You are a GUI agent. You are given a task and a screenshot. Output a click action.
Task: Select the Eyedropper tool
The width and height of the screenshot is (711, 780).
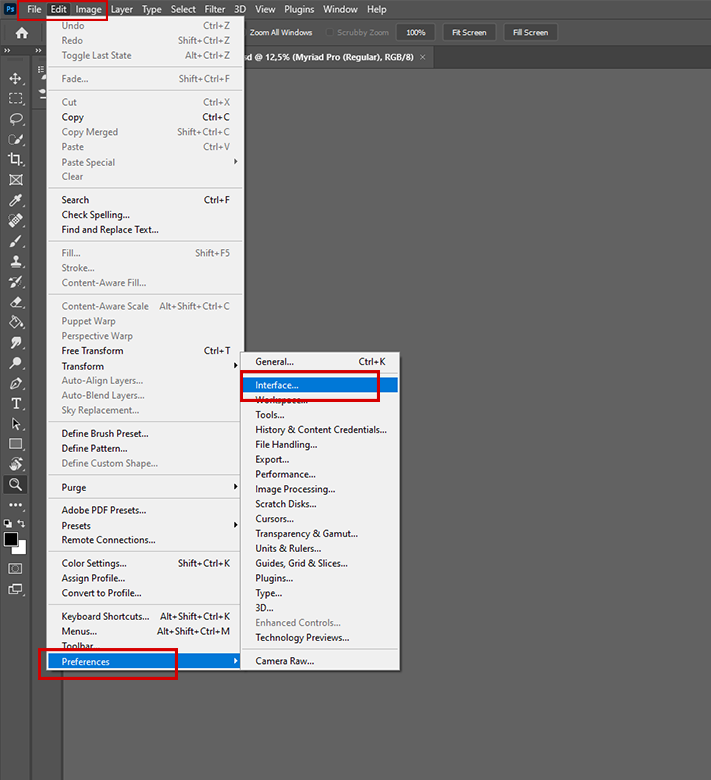click(x=15, y=200)
